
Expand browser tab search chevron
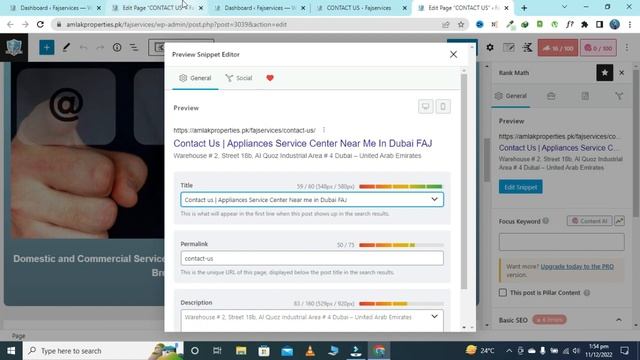(564, 7)
